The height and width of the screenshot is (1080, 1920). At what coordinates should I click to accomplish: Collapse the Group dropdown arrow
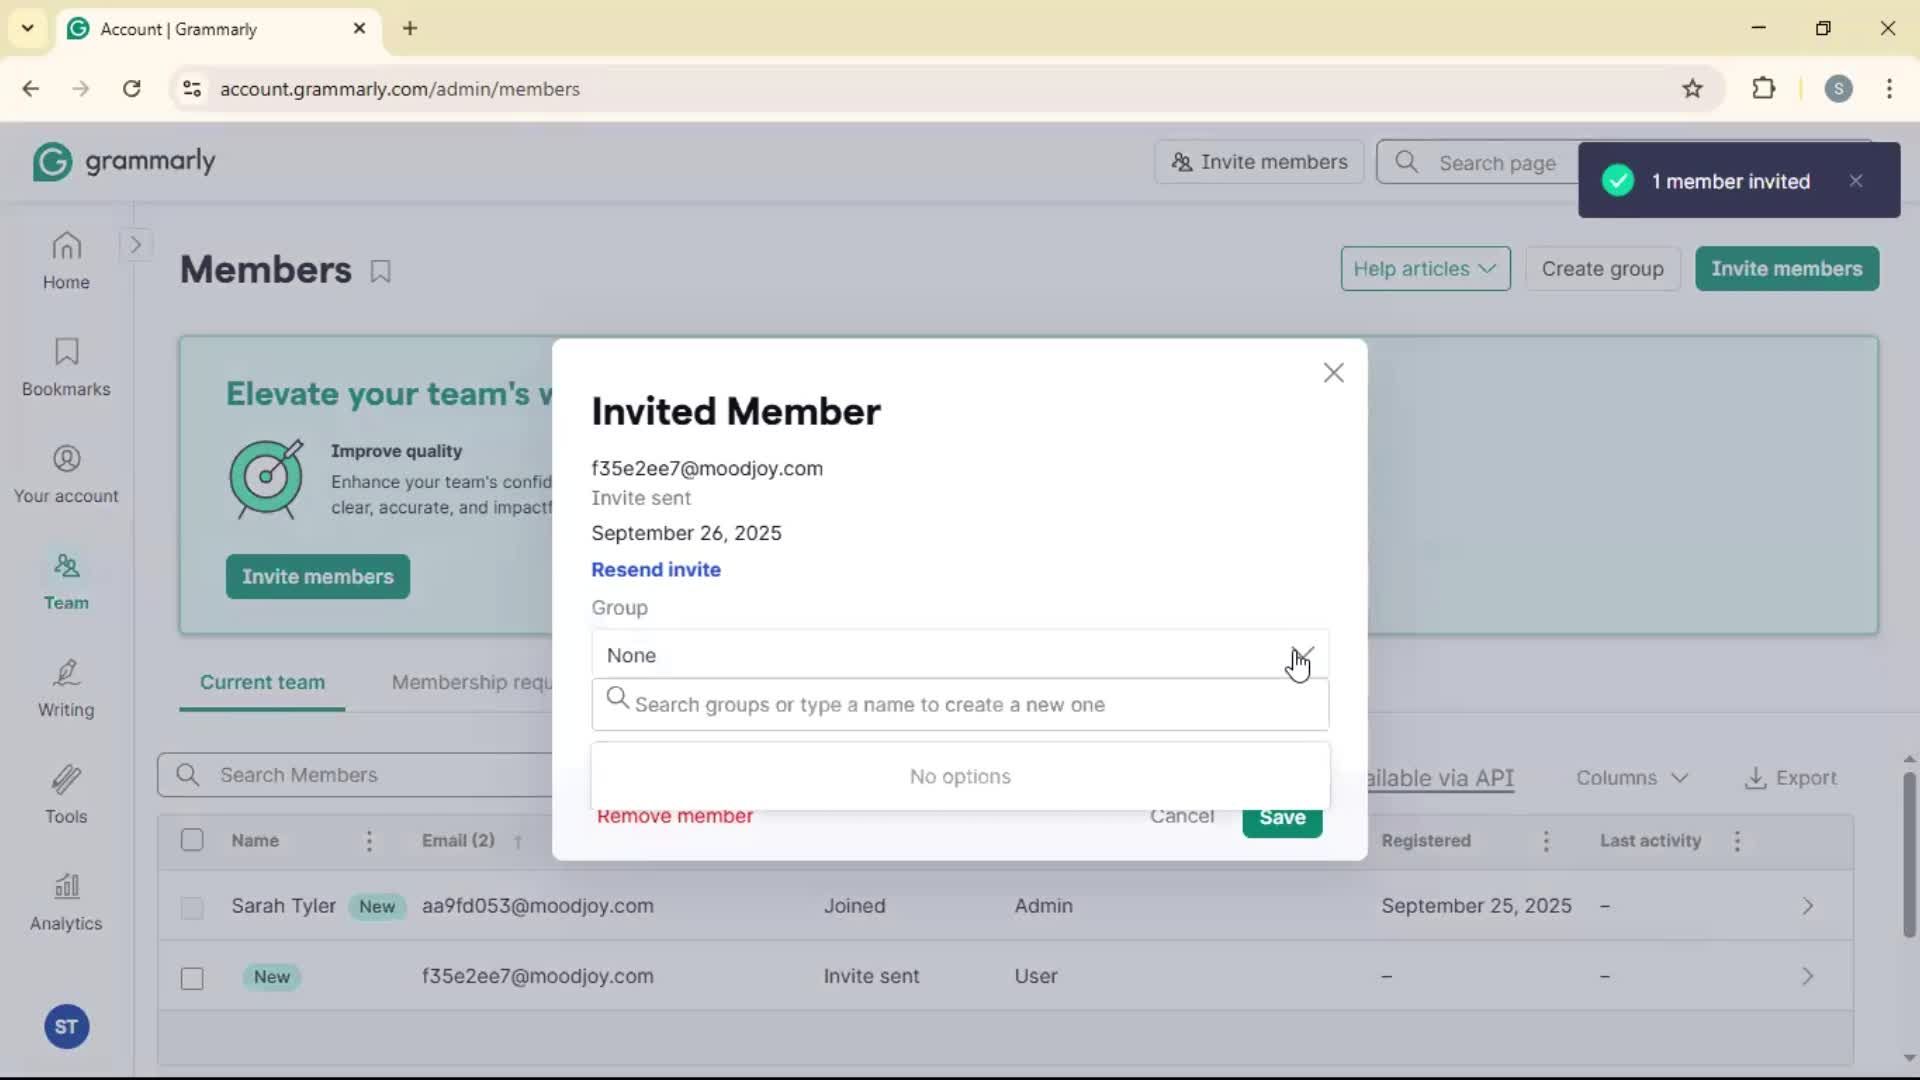1302,655
